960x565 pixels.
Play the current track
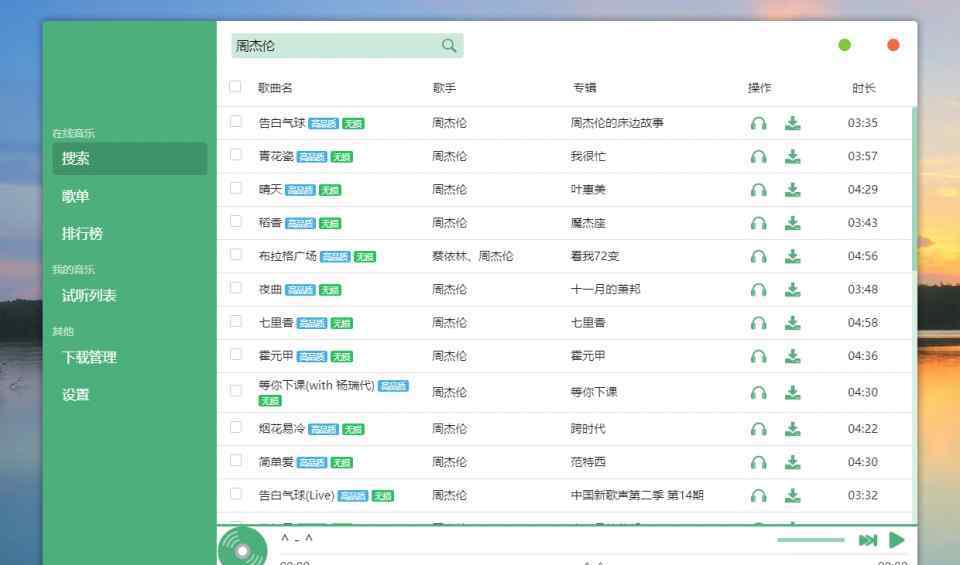point(897,540)
